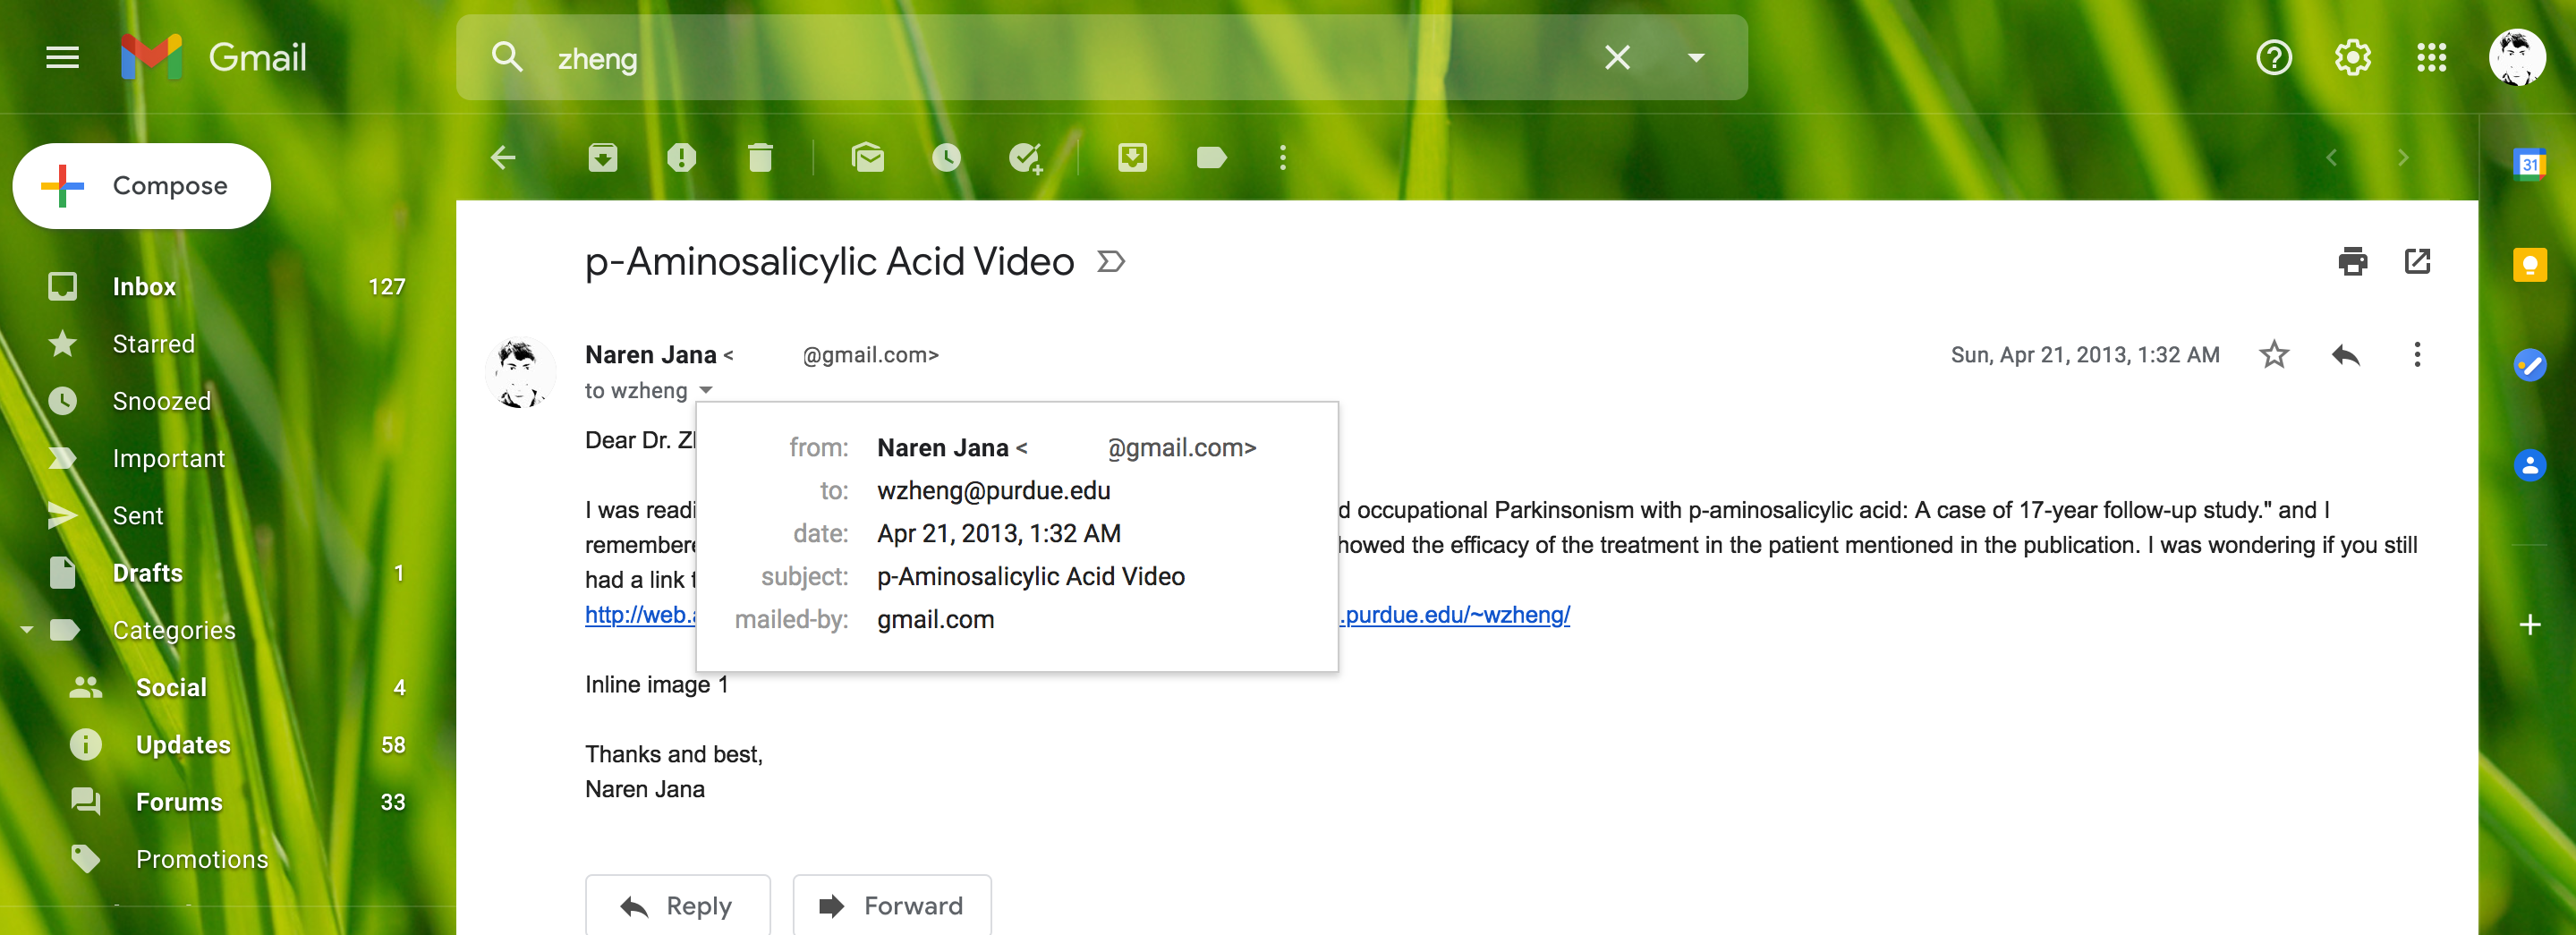Report this message as spam

[682, 157]
